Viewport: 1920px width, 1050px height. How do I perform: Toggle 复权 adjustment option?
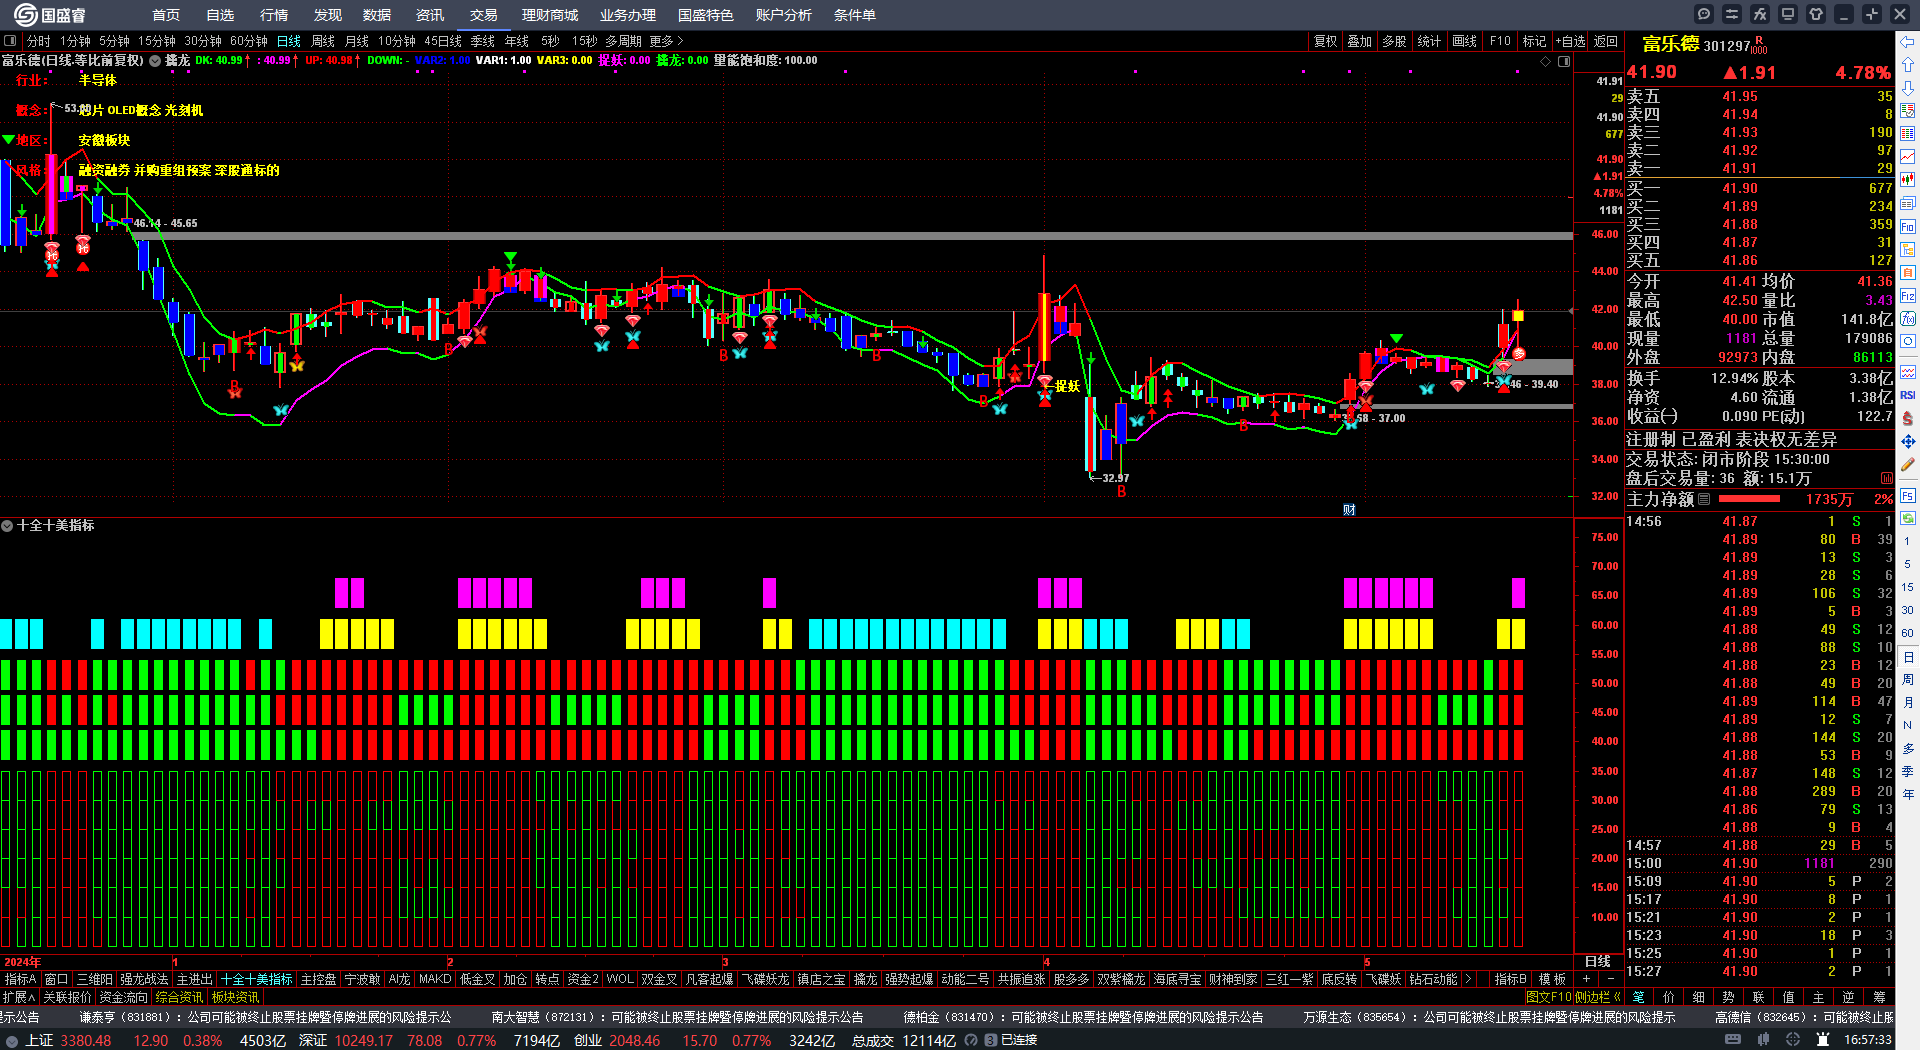1326,41
